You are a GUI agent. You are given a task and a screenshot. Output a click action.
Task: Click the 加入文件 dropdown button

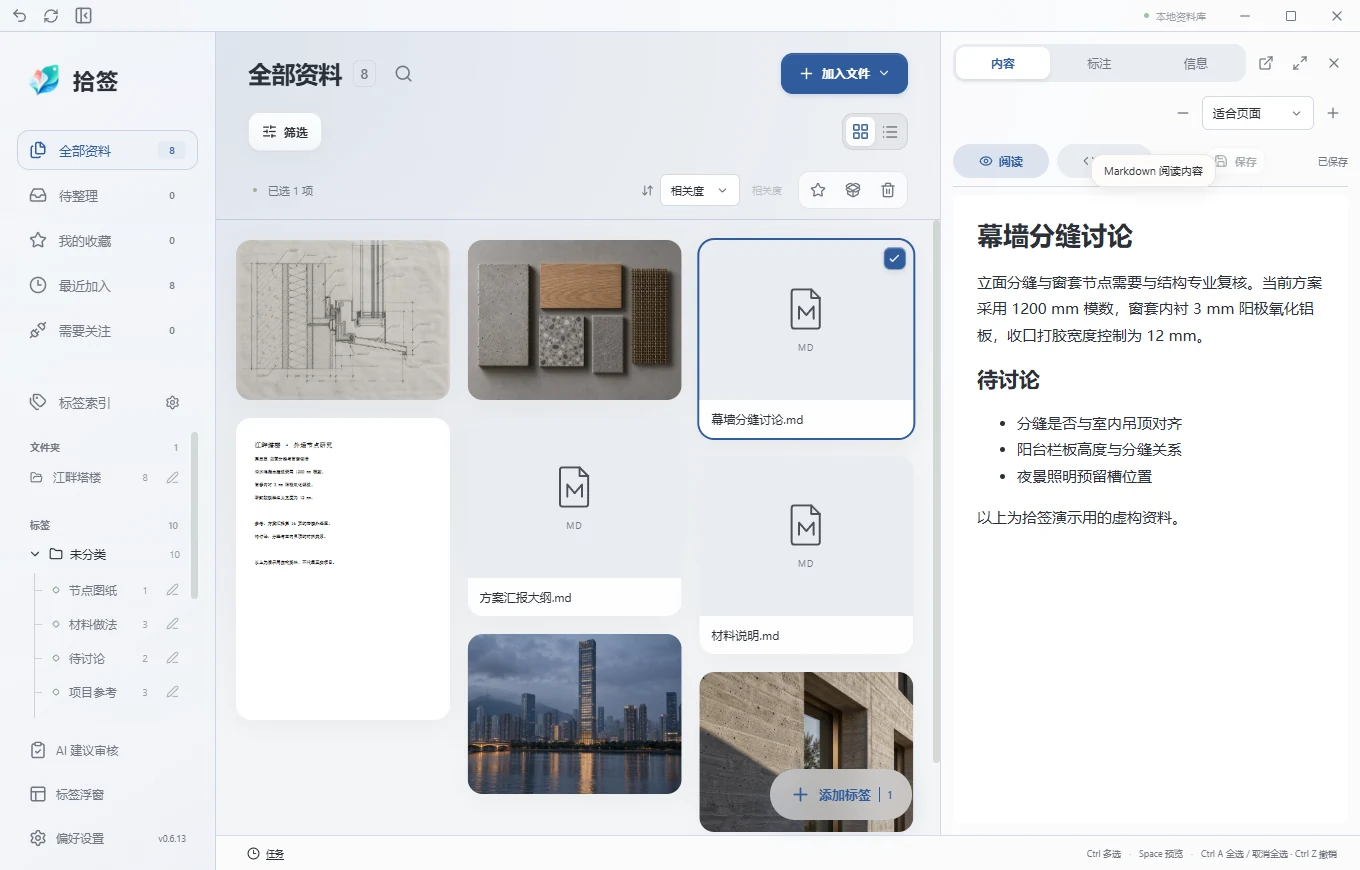(844, 74)
